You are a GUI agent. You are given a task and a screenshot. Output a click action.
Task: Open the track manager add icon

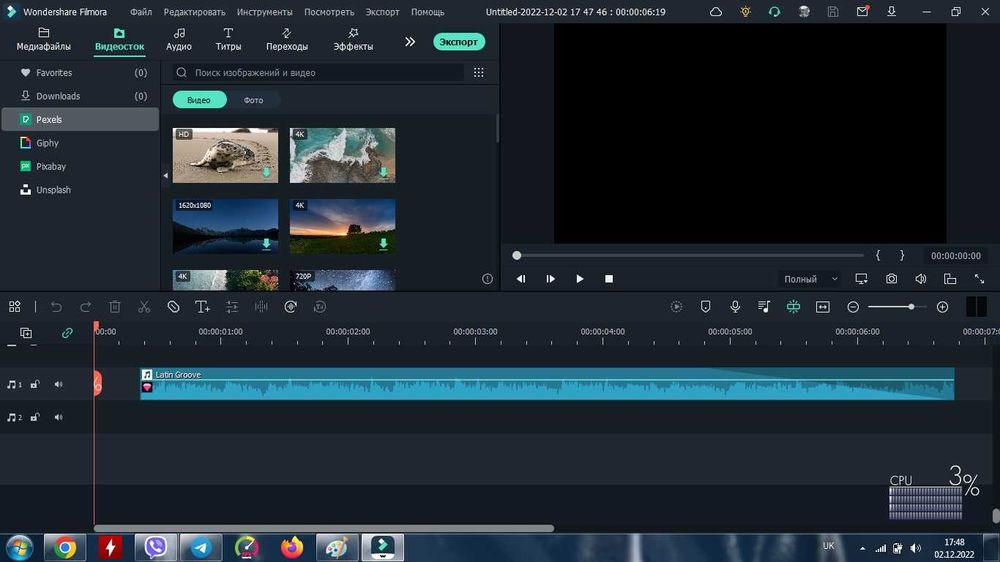click(26, 333)
